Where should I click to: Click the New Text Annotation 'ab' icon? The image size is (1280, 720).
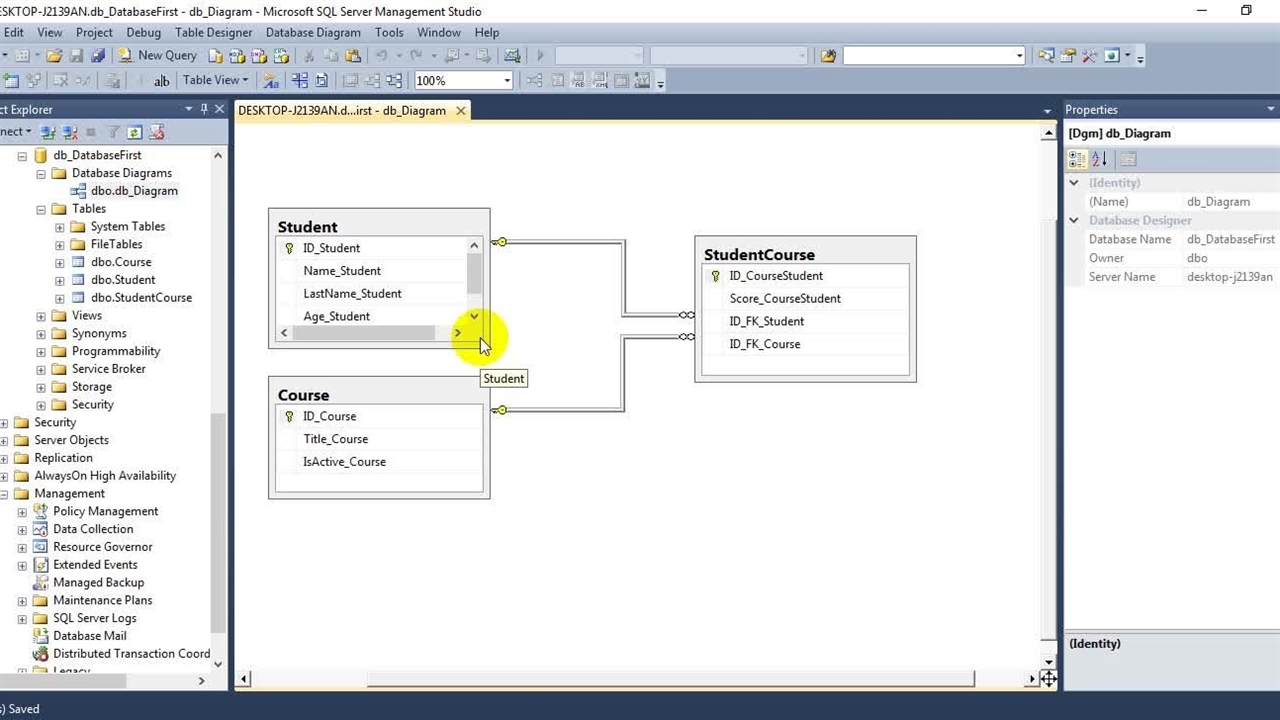click(161, 81)
